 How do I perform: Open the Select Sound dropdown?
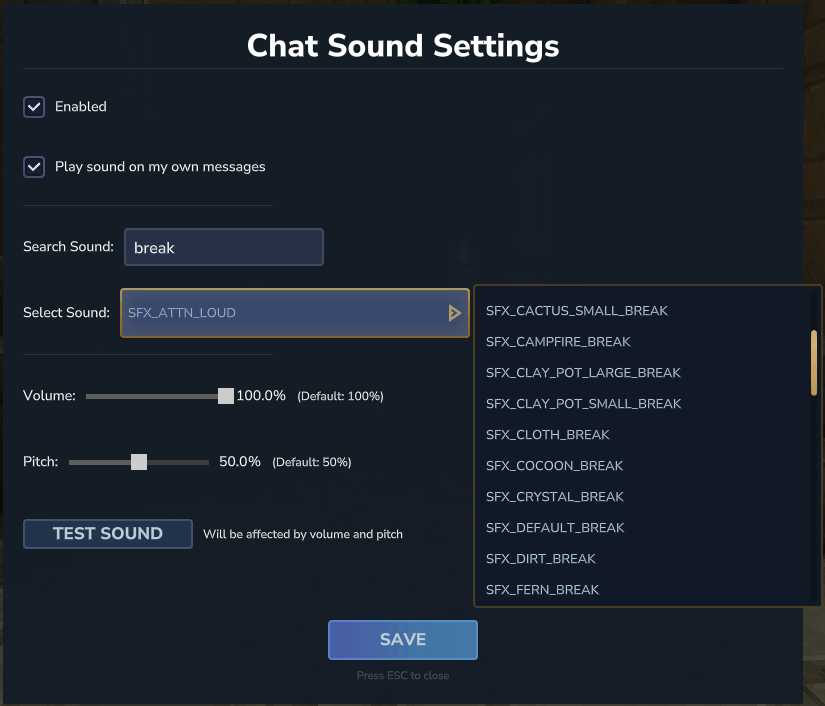tap(285, 313)
